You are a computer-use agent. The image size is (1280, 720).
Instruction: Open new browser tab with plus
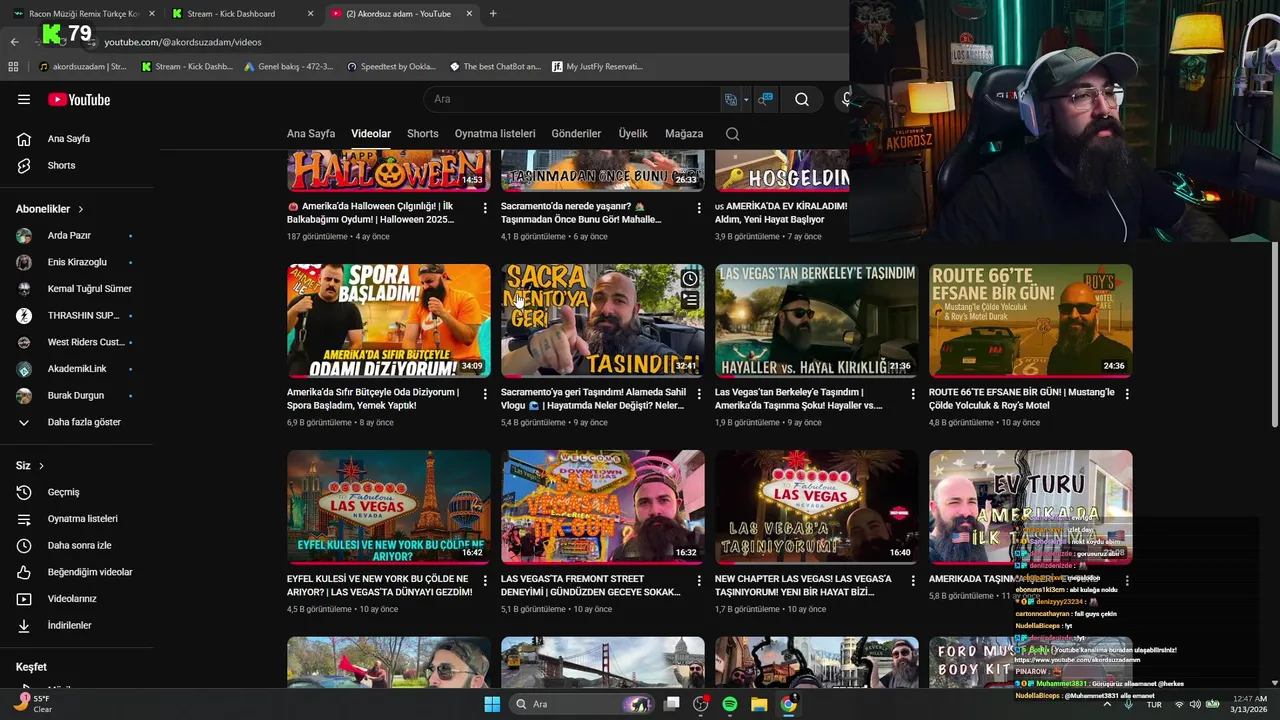click(493, 14)
